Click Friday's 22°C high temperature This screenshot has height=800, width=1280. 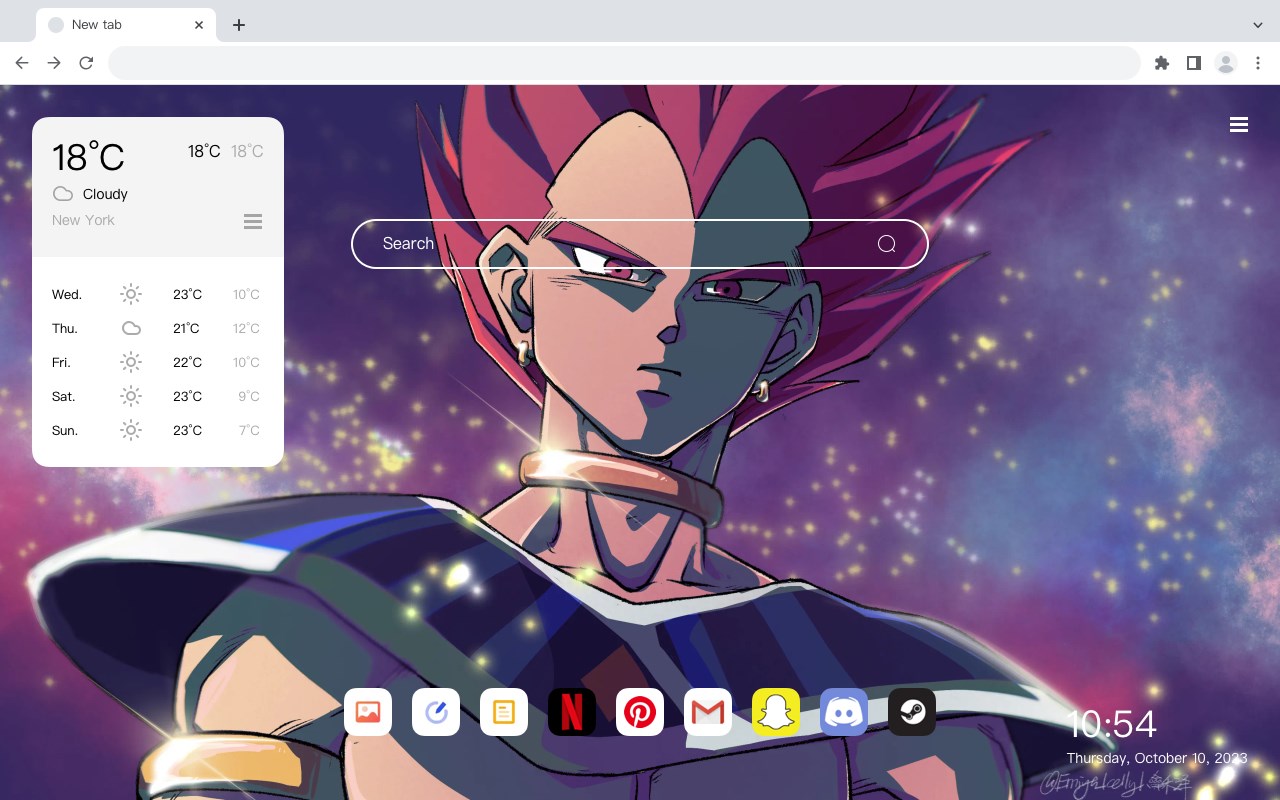(x=187, y=362)
